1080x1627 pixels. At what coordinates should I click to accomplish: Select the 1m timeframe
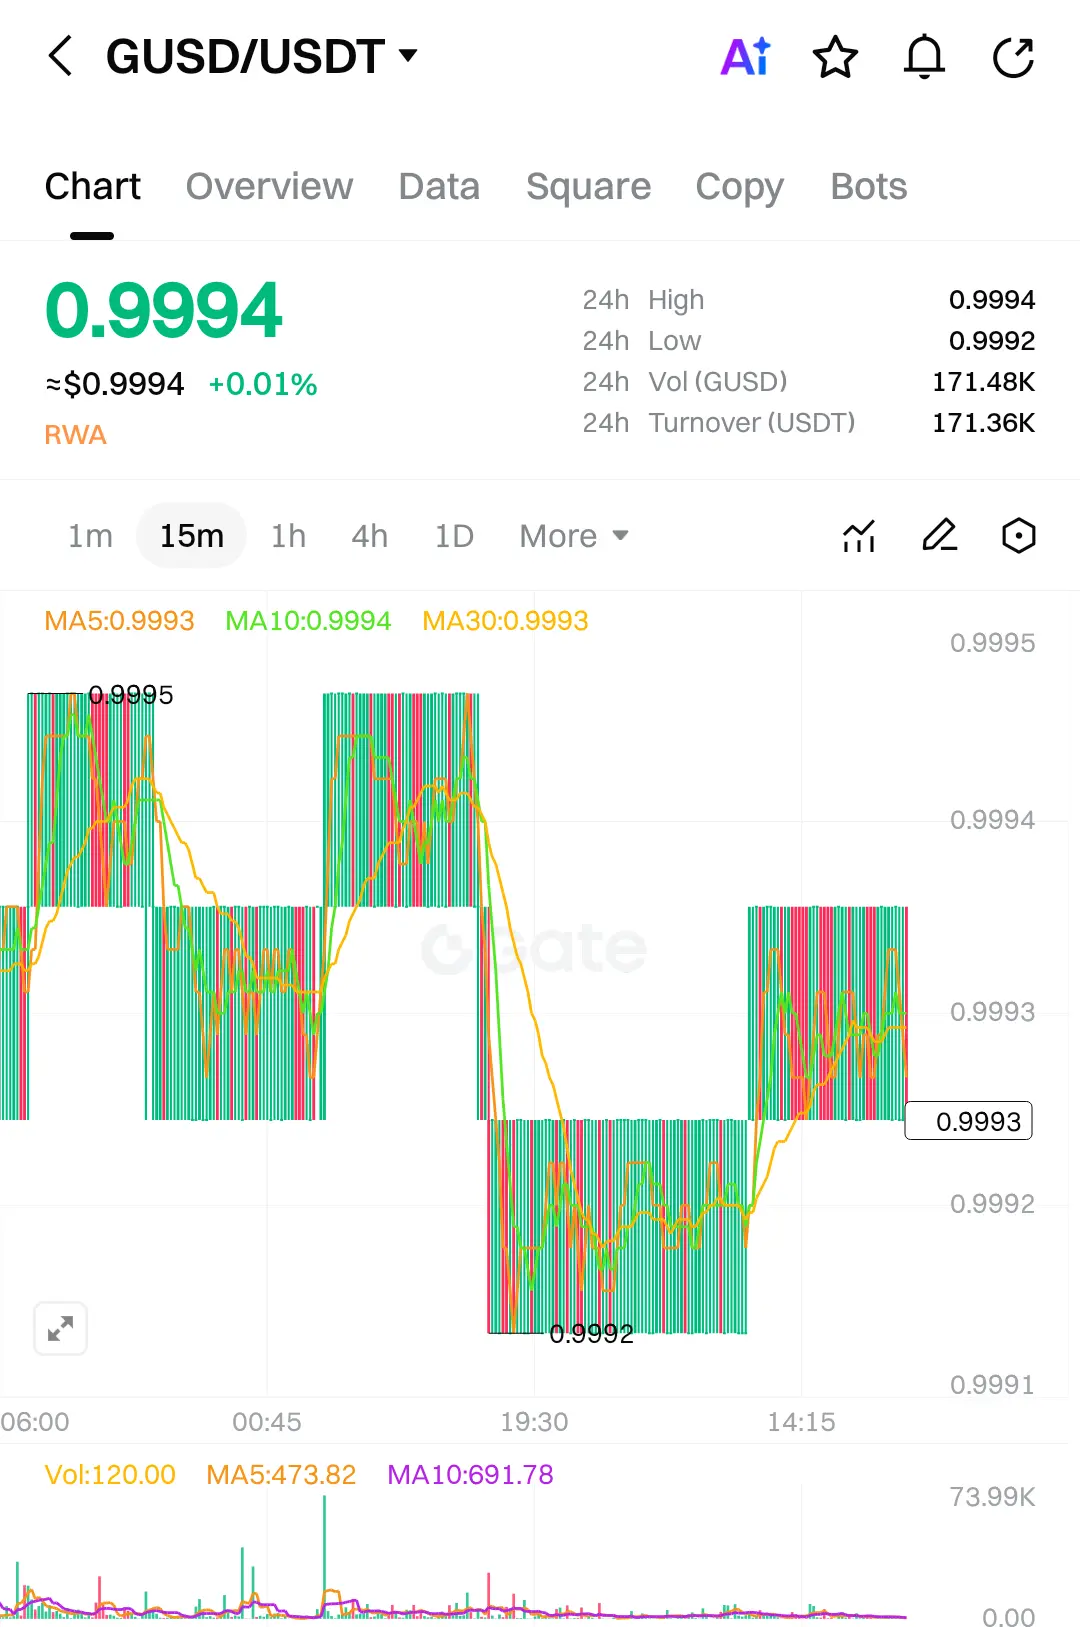point(90,536)
